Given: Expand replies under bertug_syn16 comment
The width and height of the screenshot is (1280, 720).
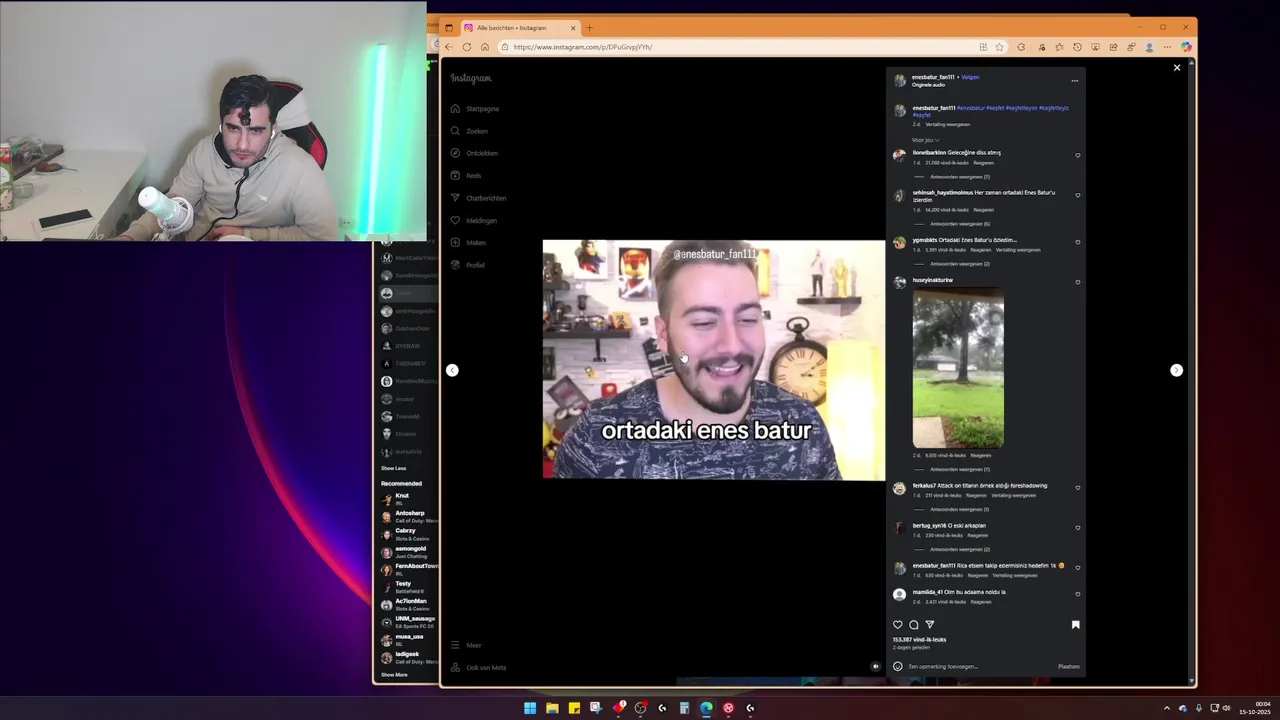Looking at the screenshot, I should tap(959, 549).
